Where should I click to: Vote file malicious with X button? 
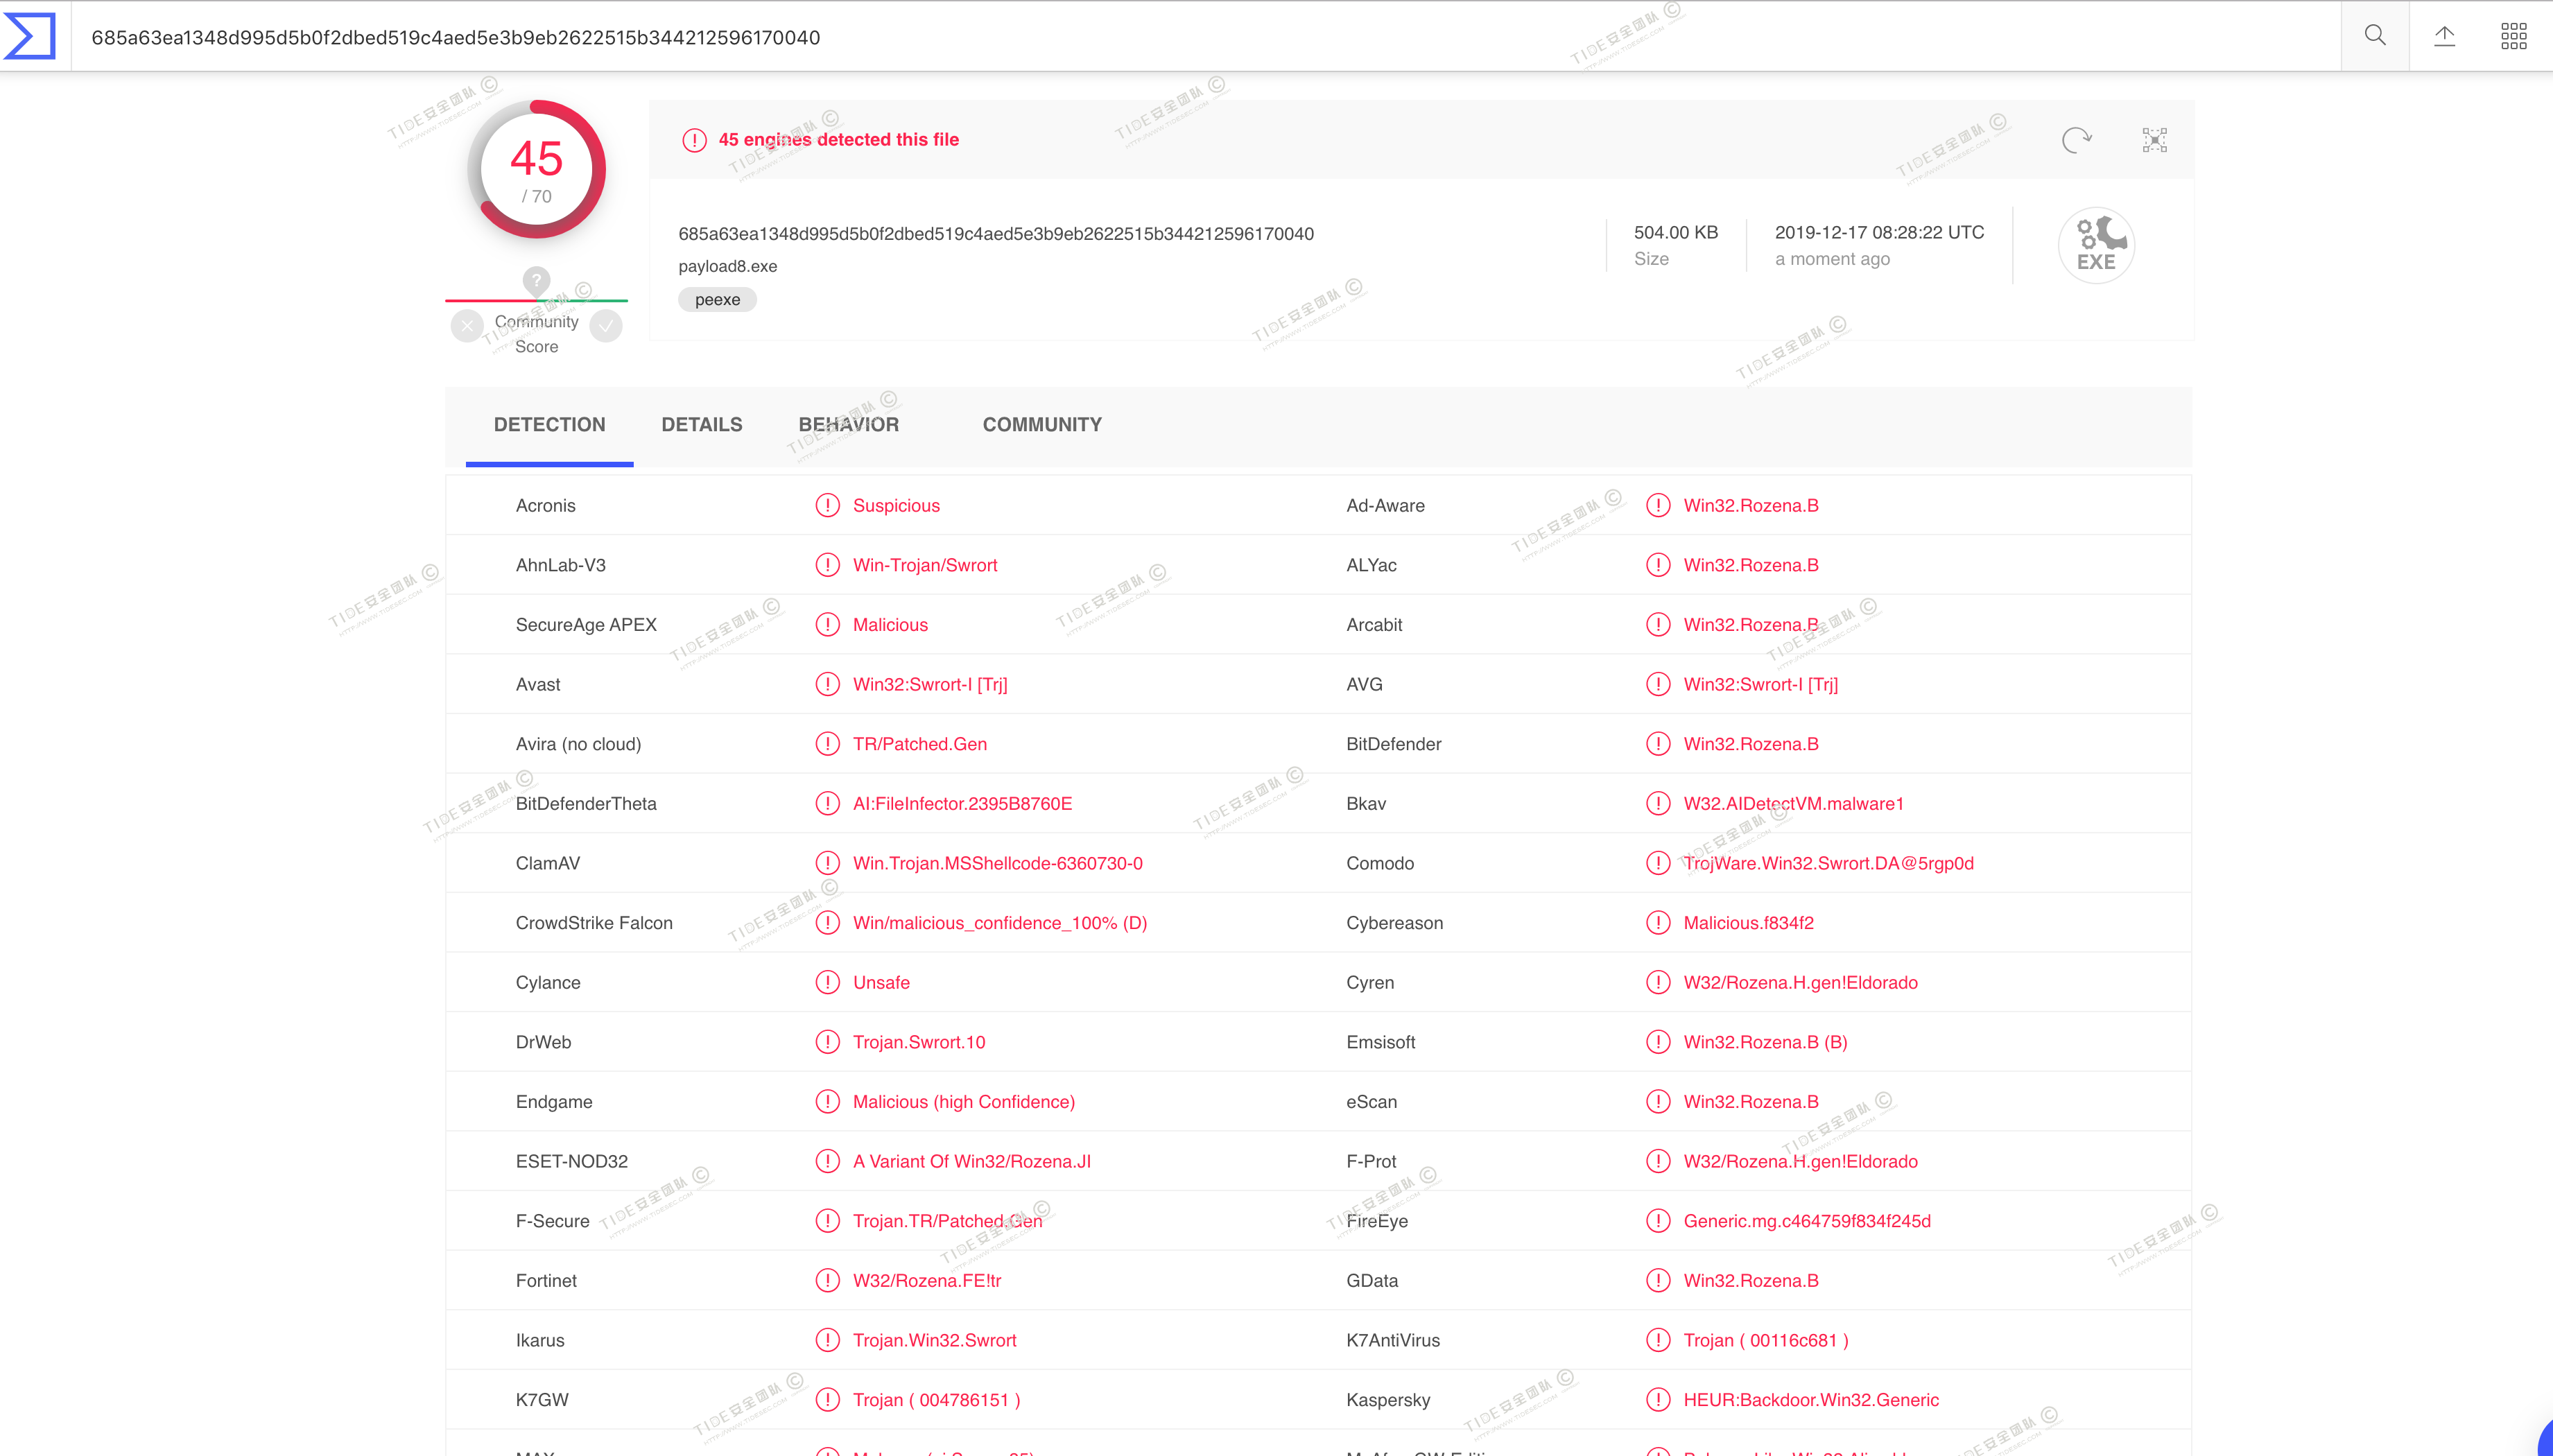click(467, 326)
